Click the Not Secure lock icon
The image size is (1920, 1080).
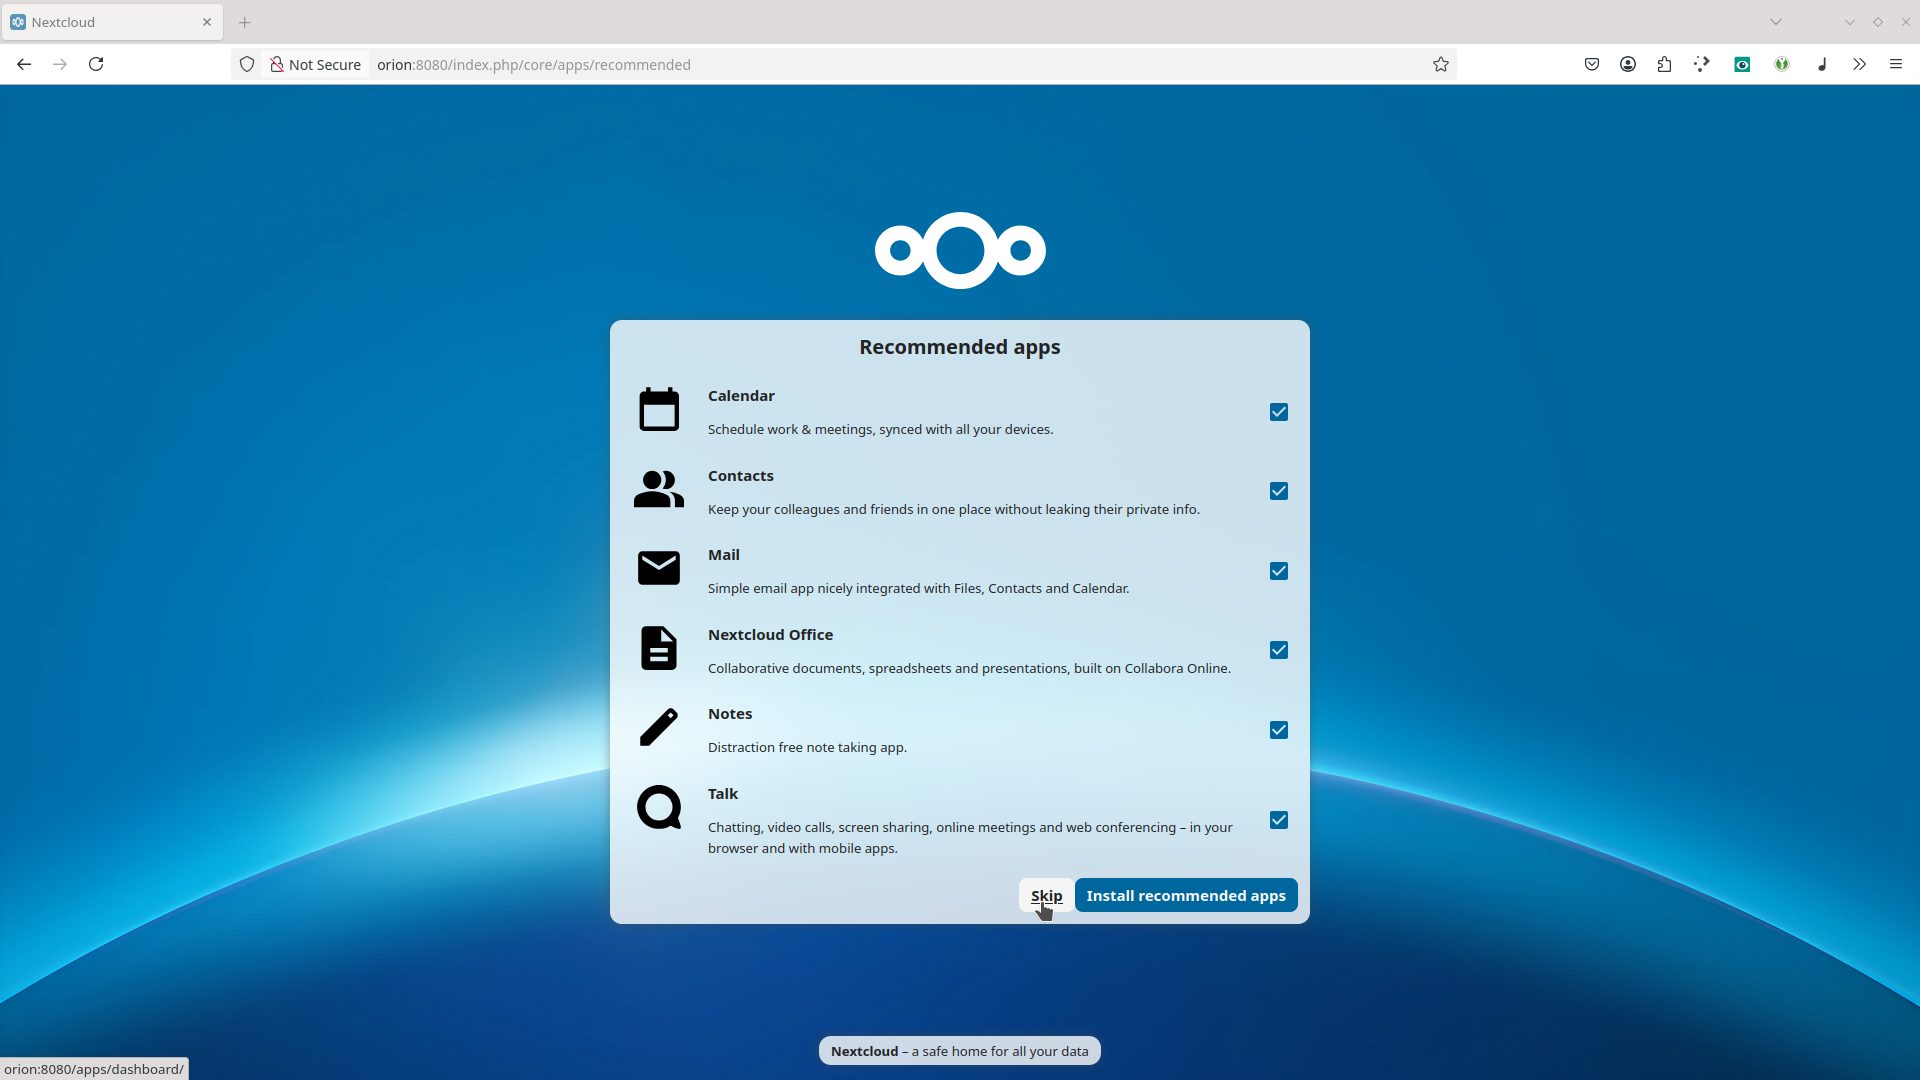click(277, 64)
